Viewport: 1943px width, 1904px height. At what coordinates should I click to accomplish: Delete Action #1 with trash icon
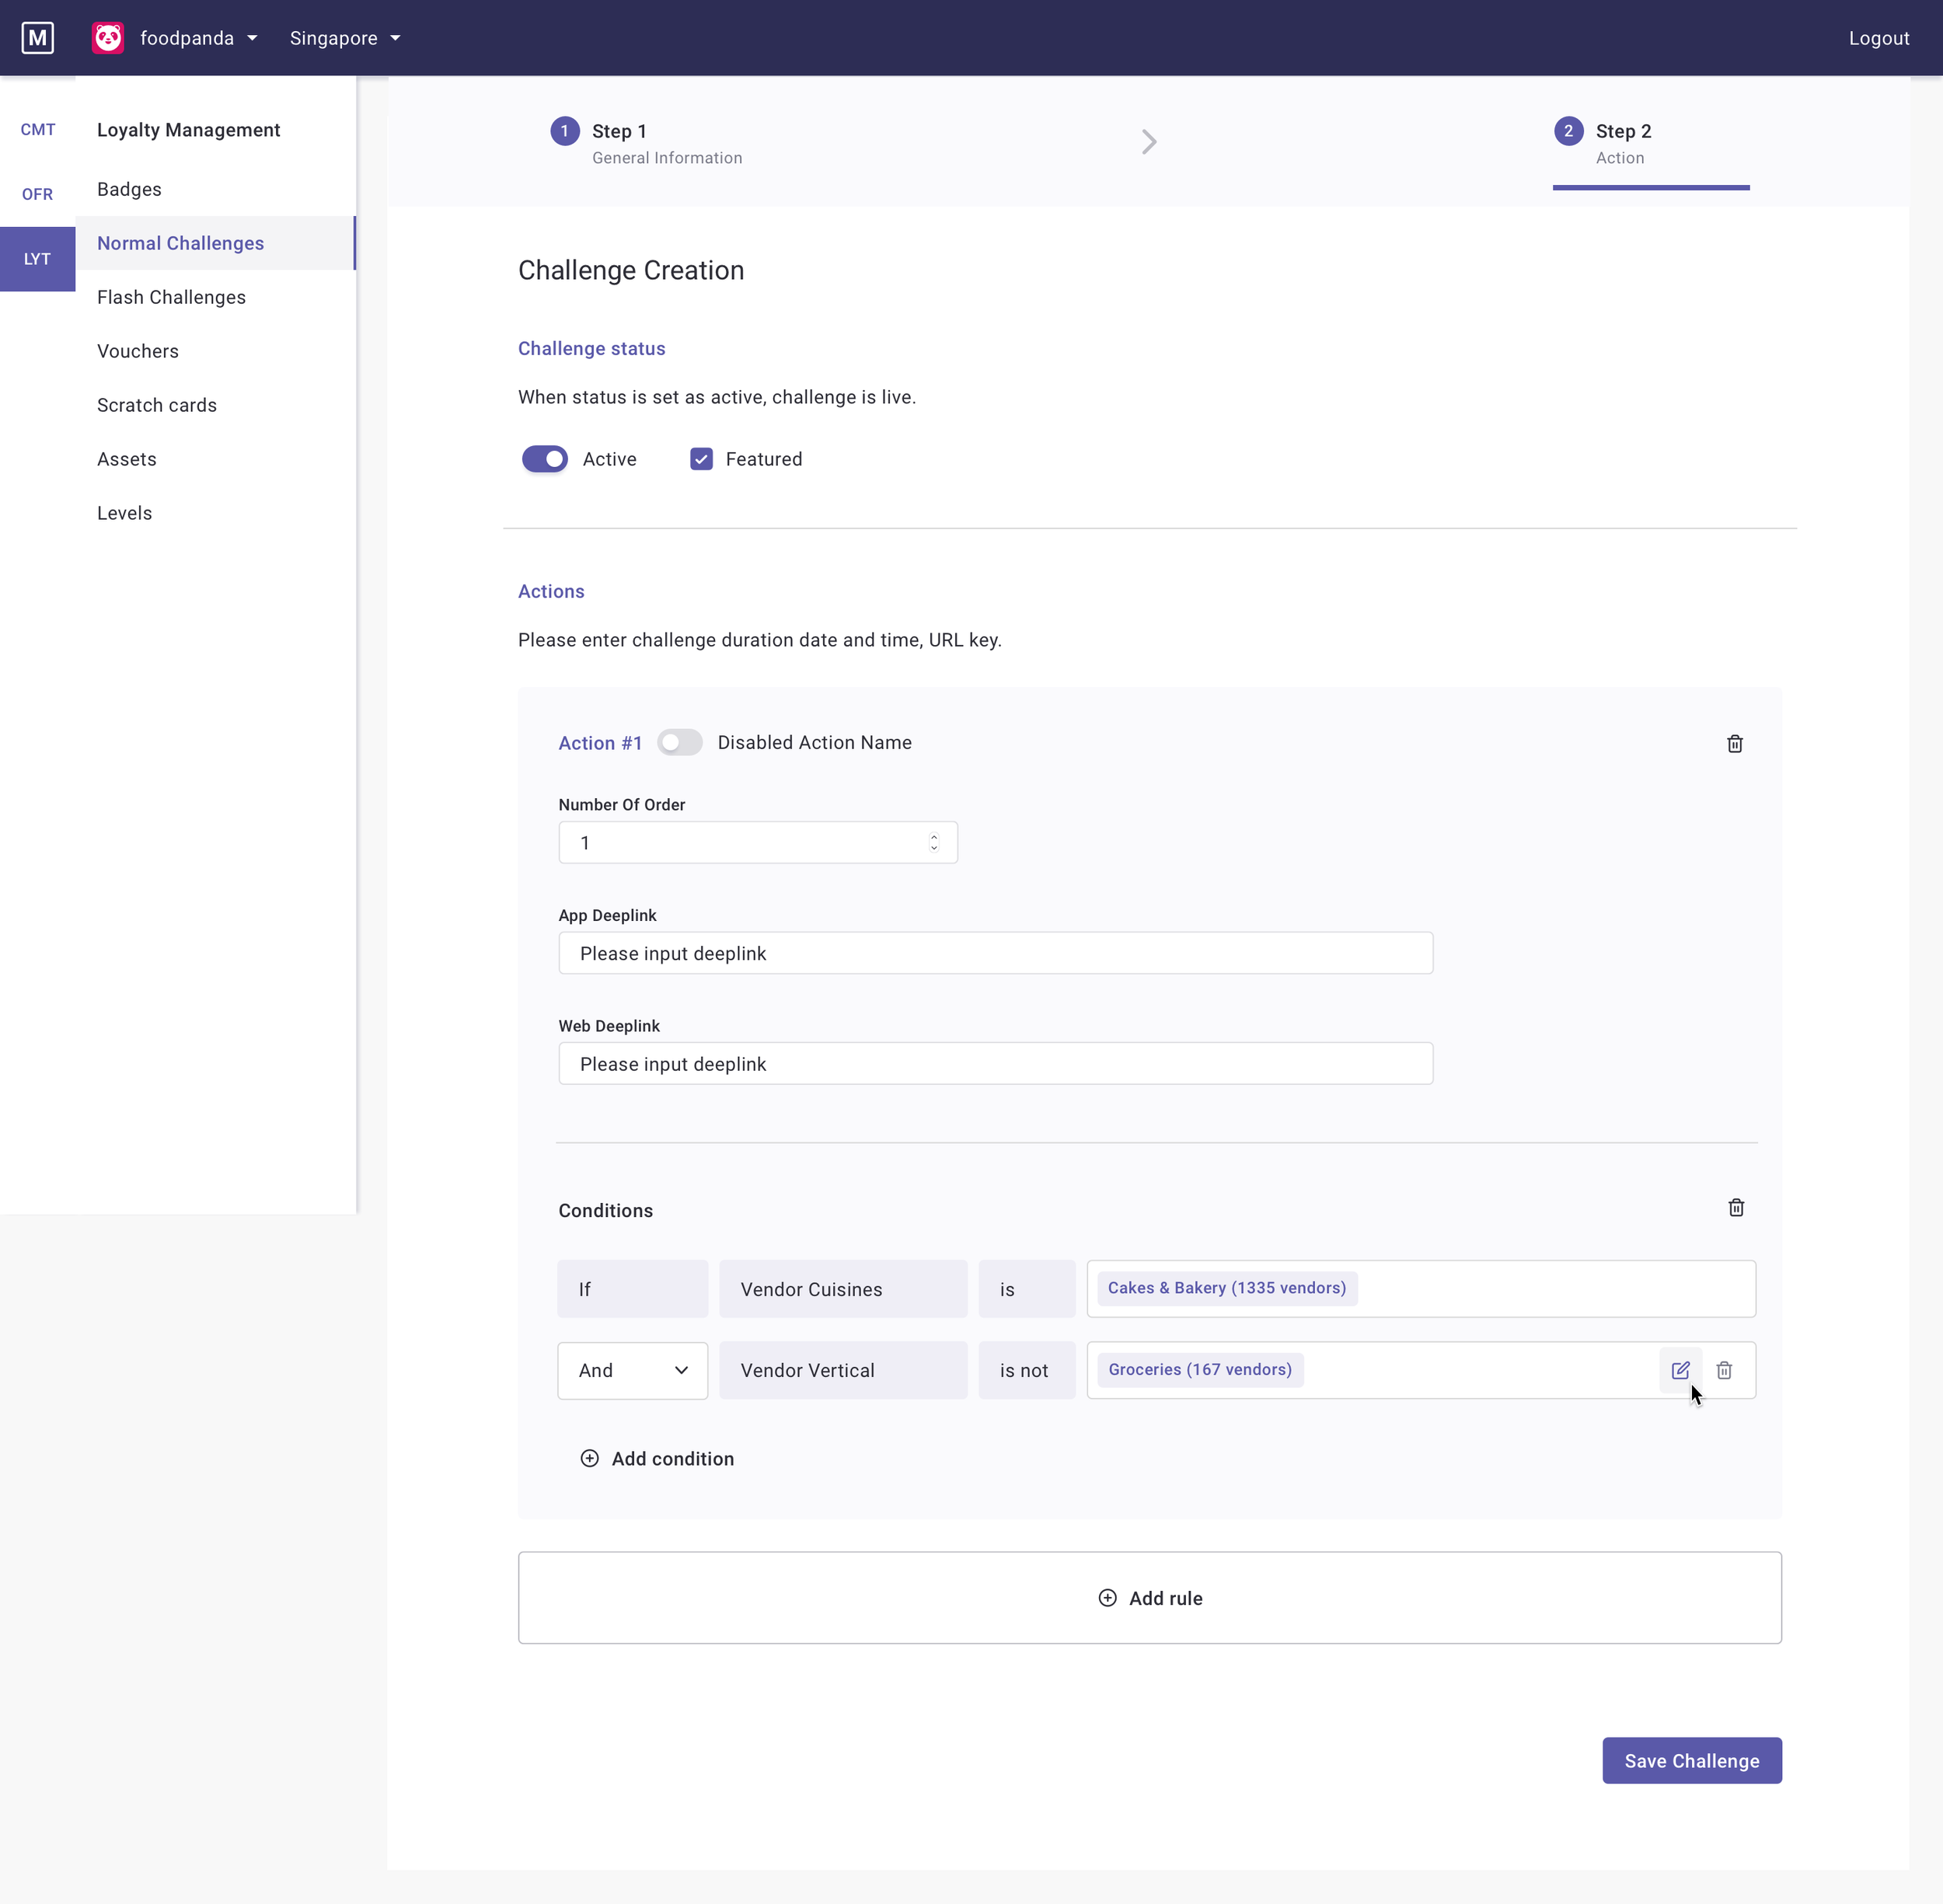pos(1734,743)
